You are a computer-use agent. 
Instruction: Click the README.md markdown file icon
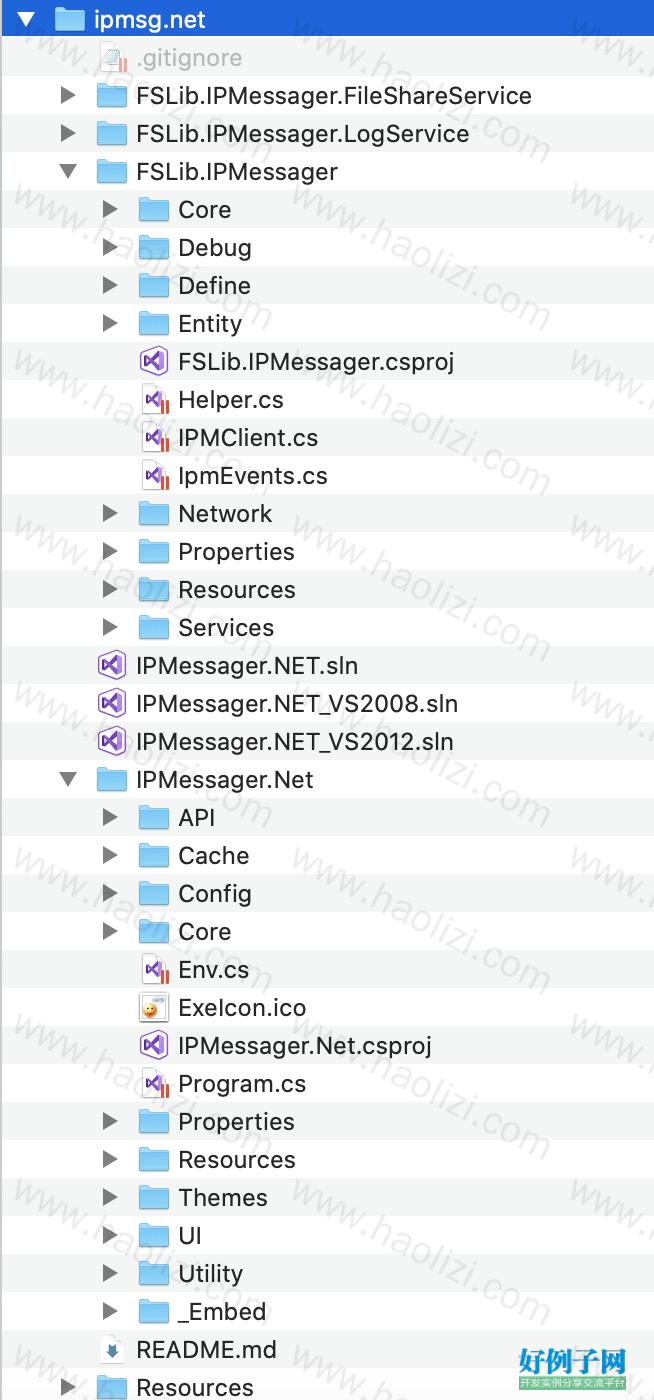pos(112,1349)
